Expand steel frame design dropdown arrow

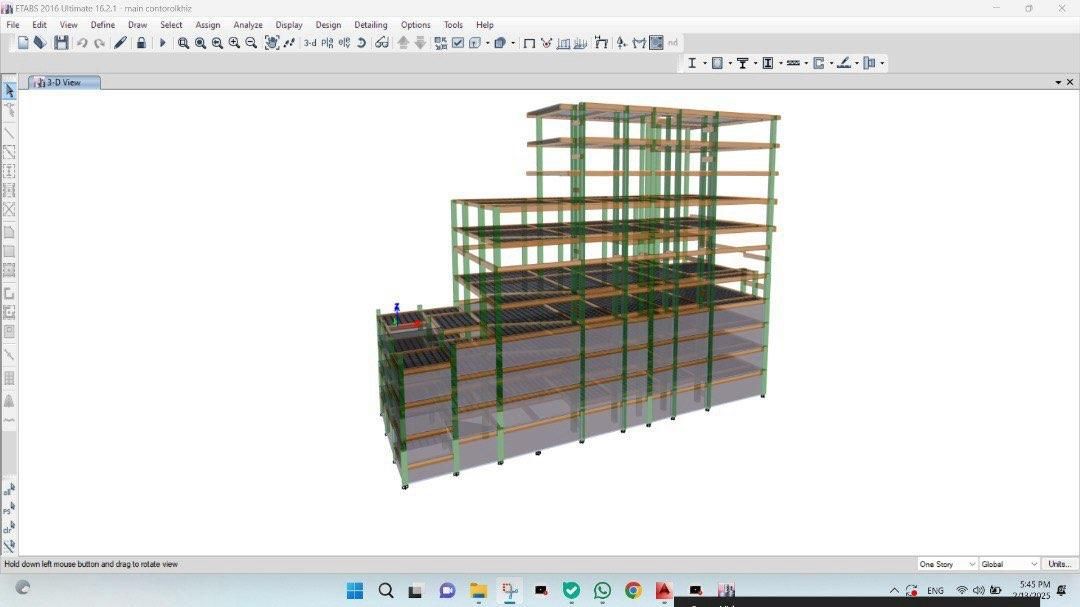705,63
